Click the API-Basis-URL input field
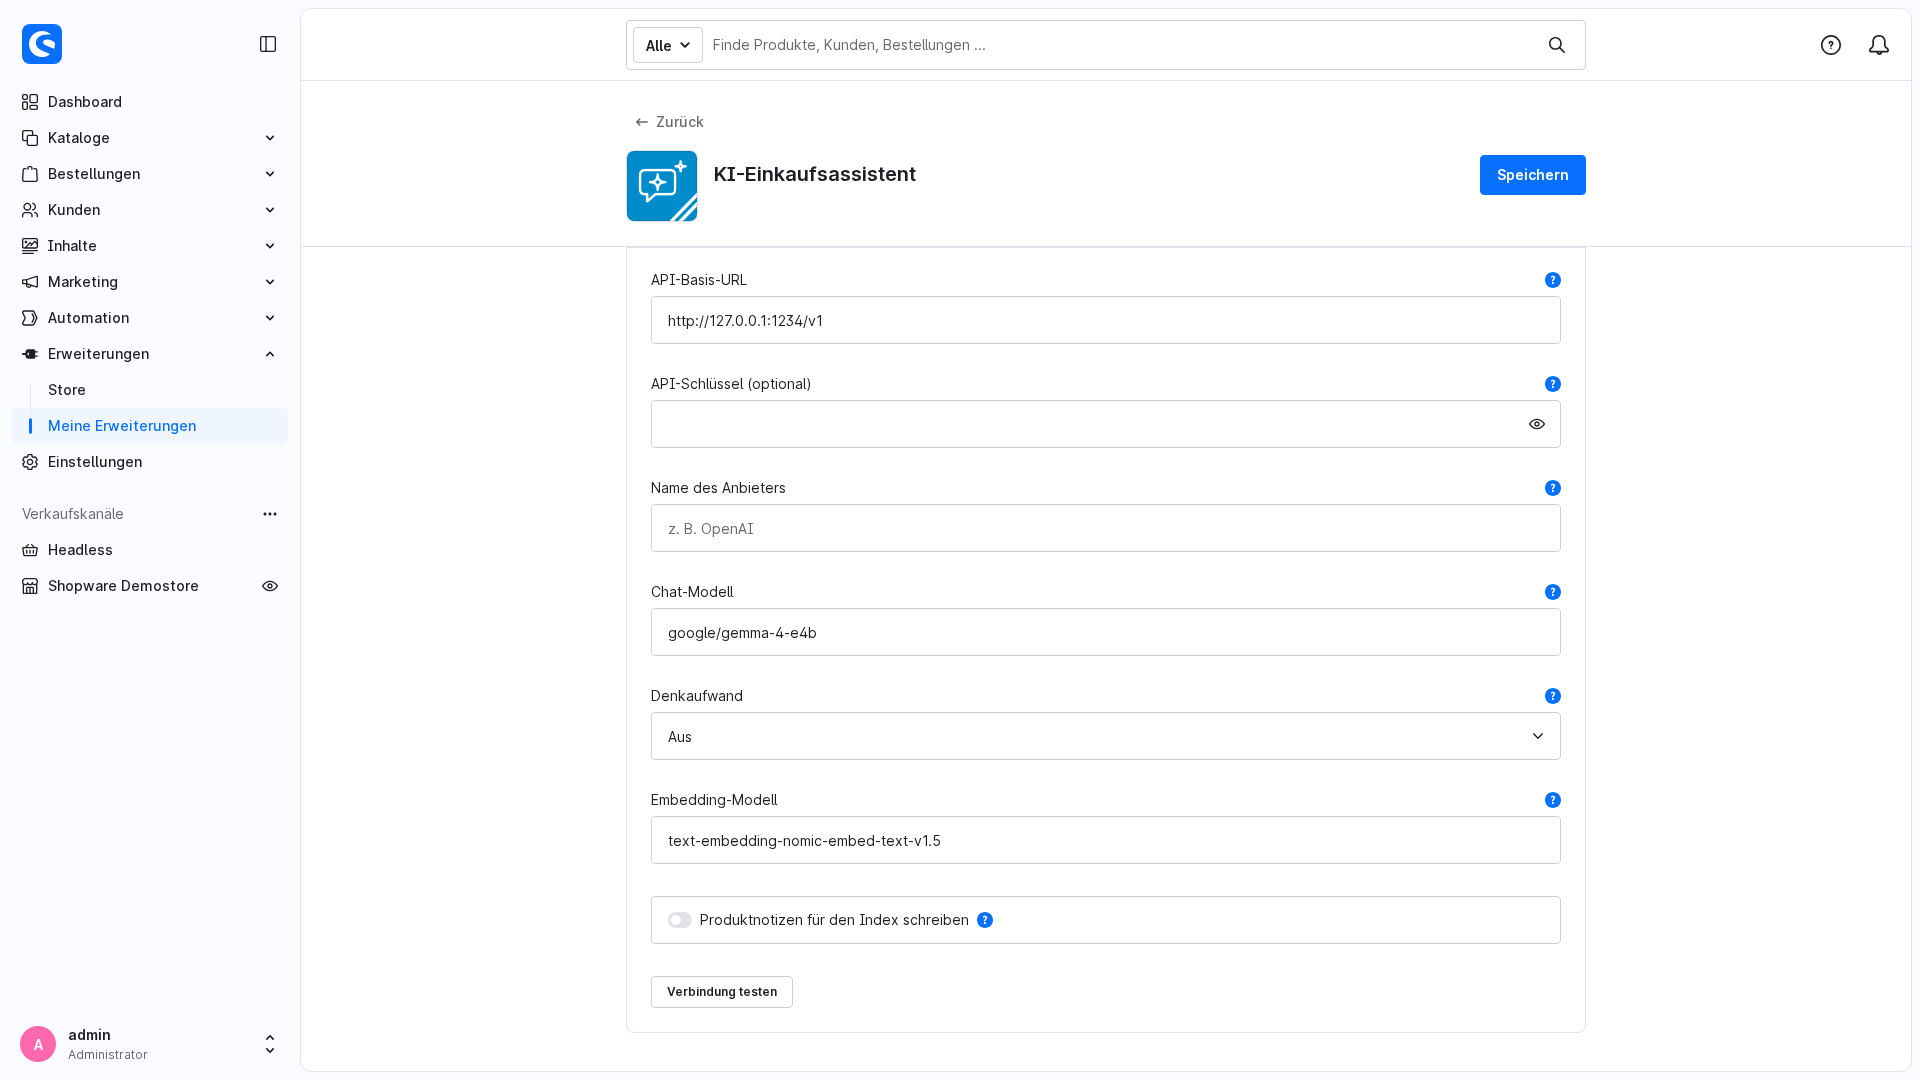 1105,320
